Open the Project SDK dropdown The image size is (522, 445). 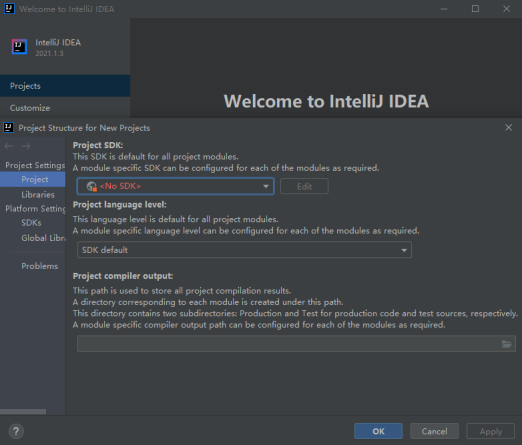coord(175,186)
